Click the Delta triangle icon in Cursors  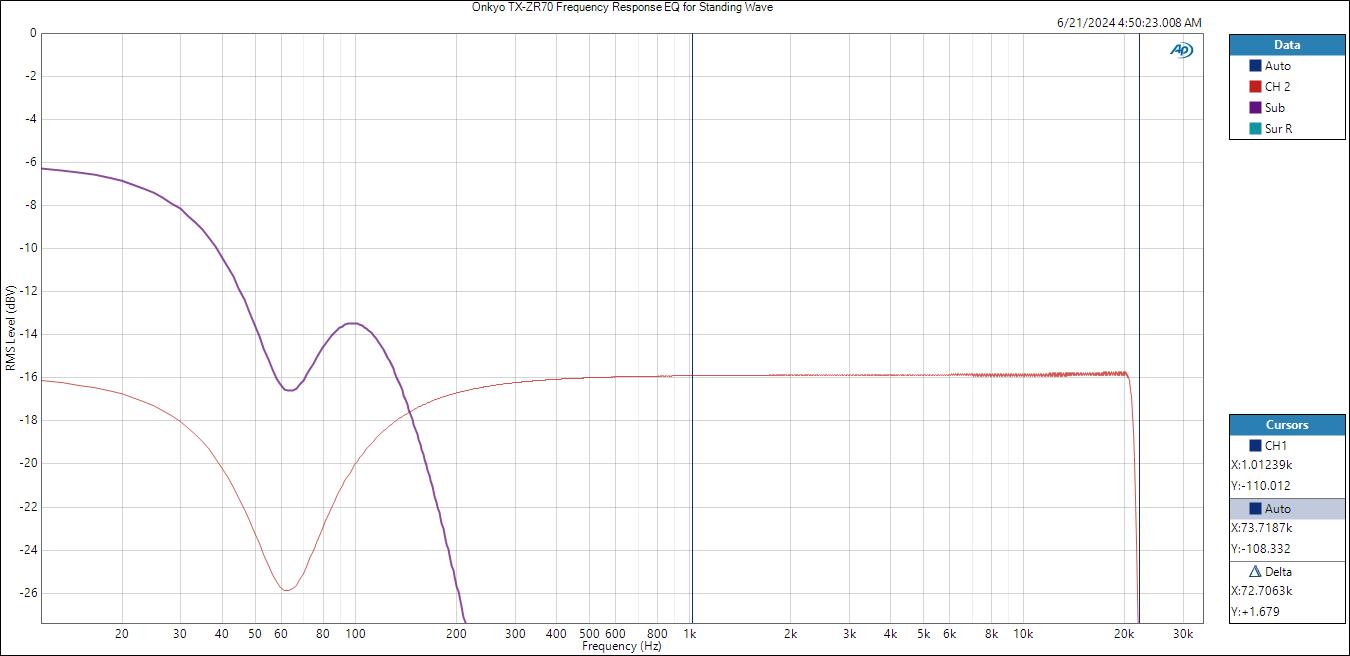point(1255,572)
